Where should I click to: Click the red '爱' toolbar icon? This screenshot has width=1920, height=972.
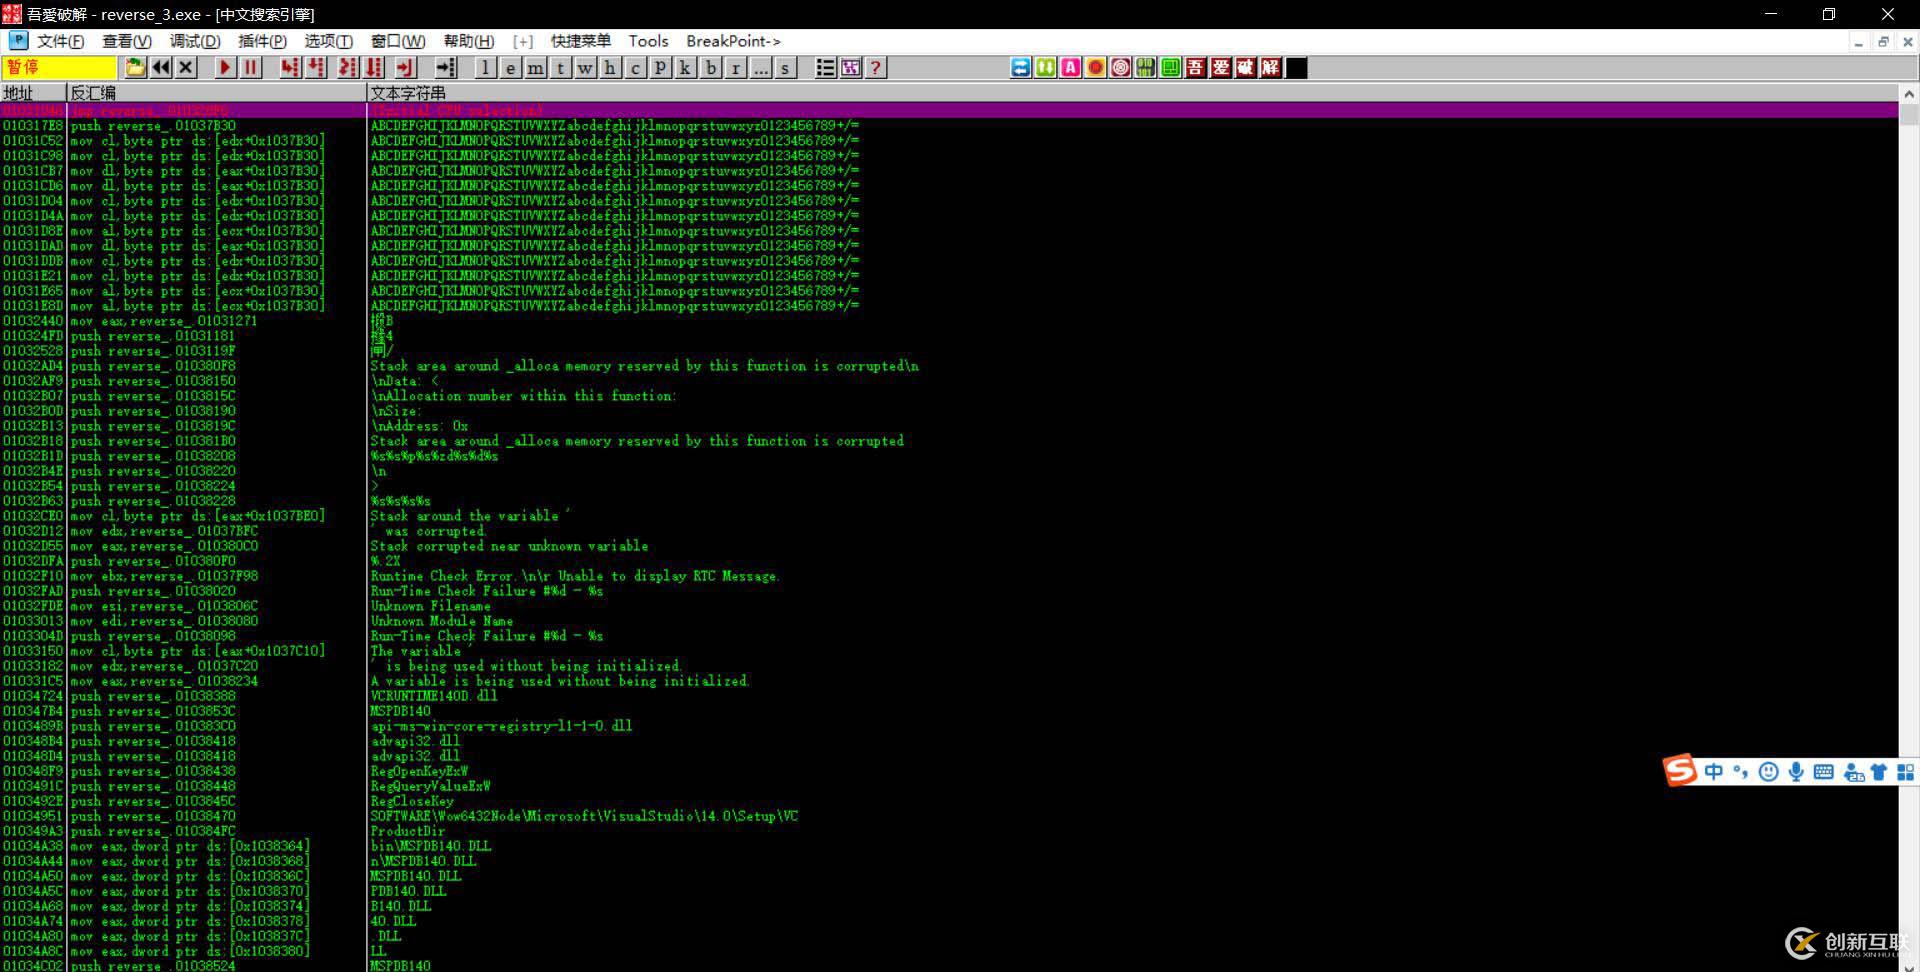point(1220,67)
